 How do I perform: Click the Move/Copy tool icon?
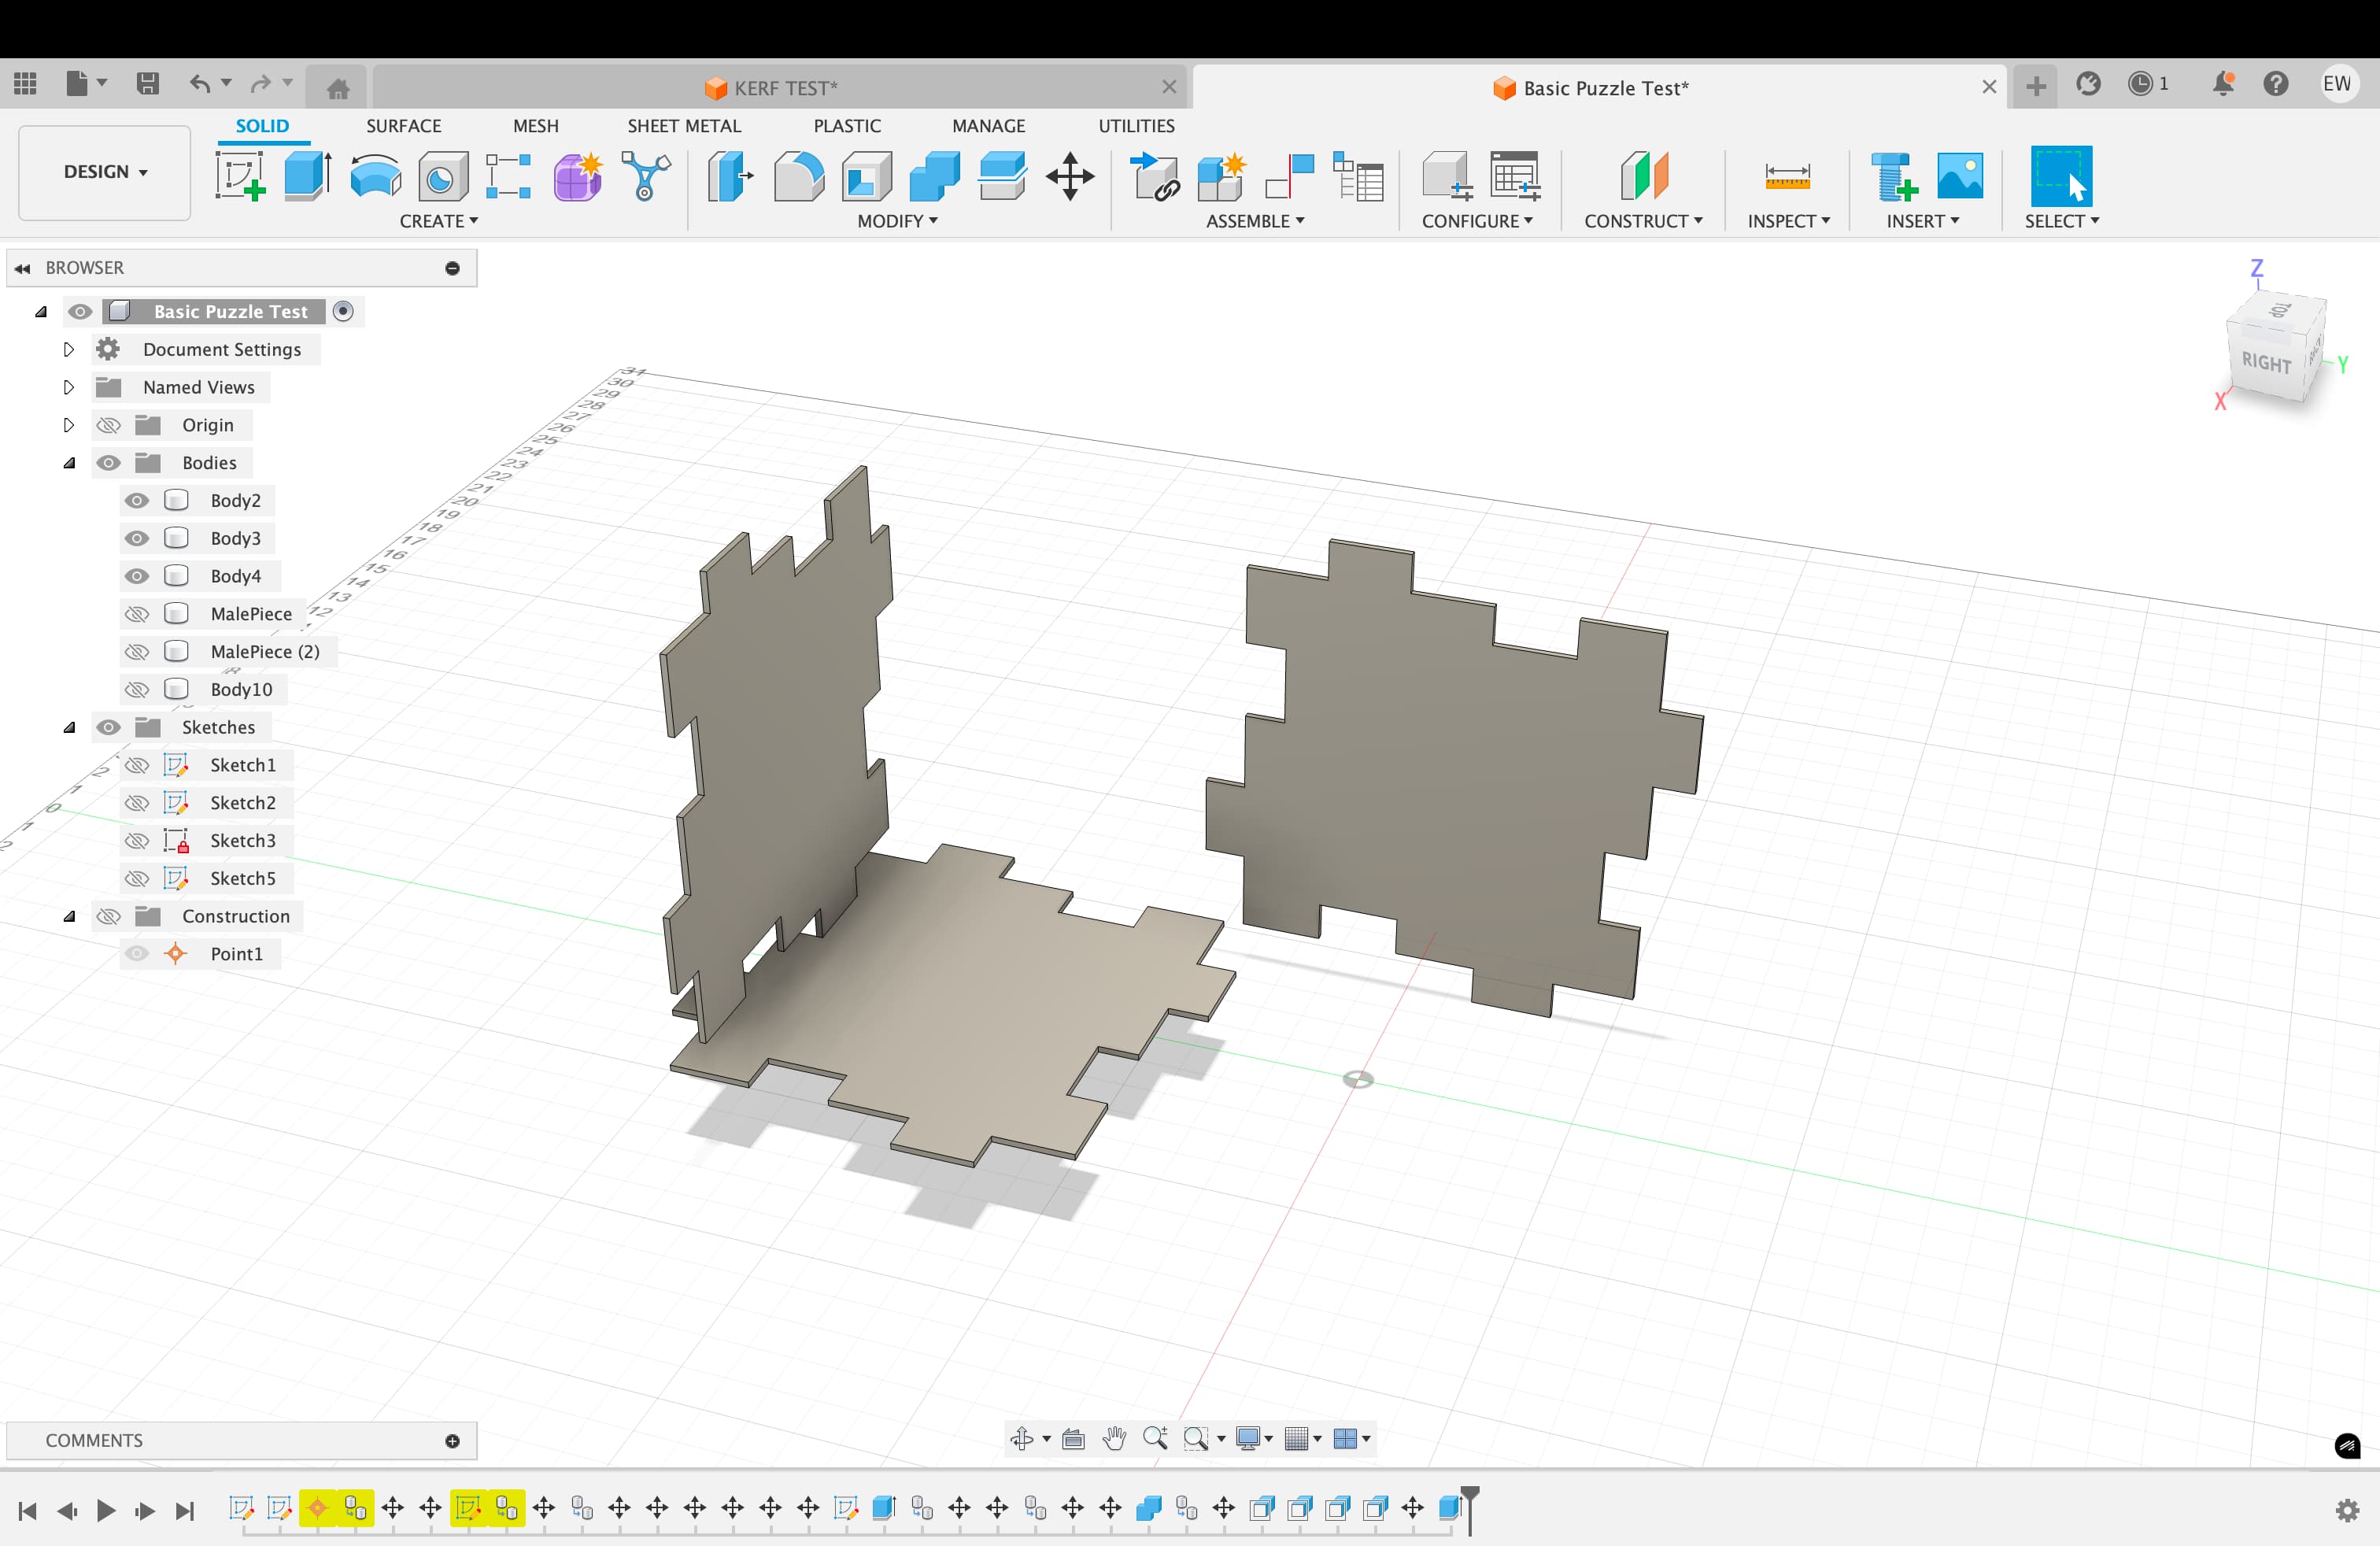coord(1069,176)
